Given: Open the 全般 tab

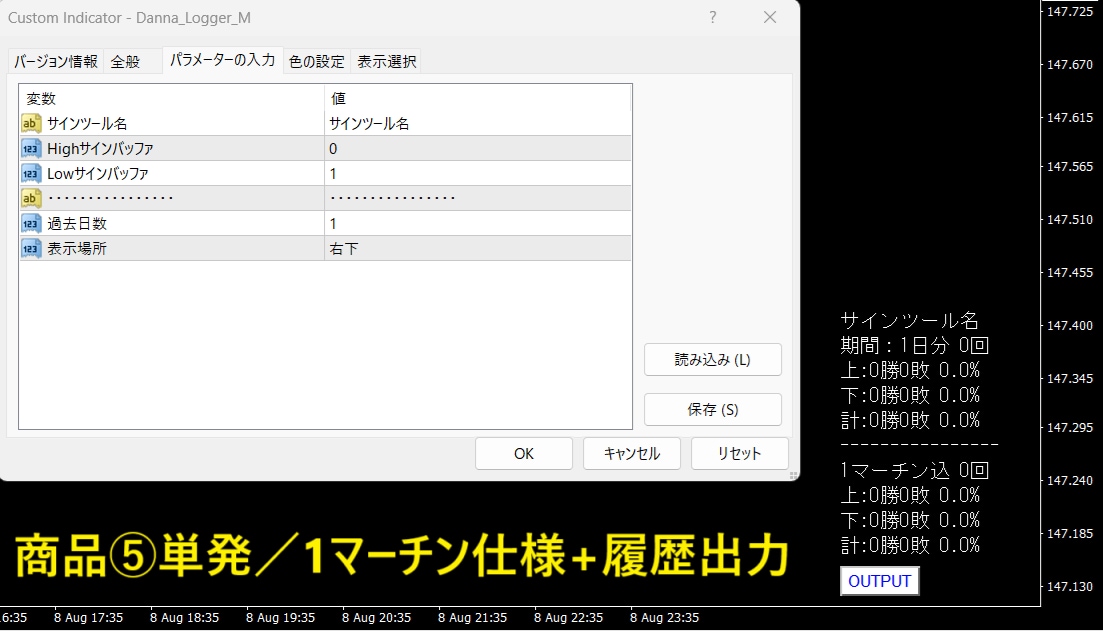Looking at the screenshot, I should [x=125, y=62].
